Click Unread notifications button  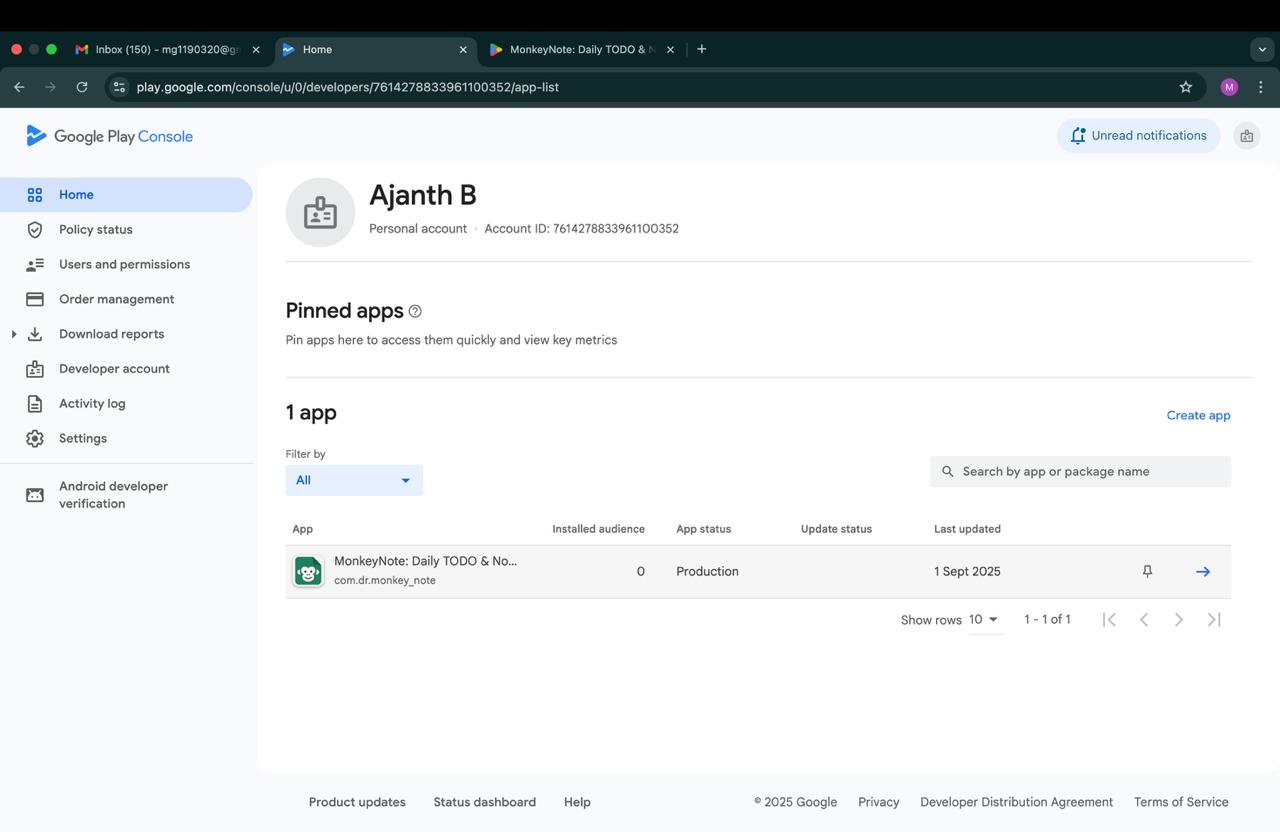pyautogui.click(x=1138, y=136)
